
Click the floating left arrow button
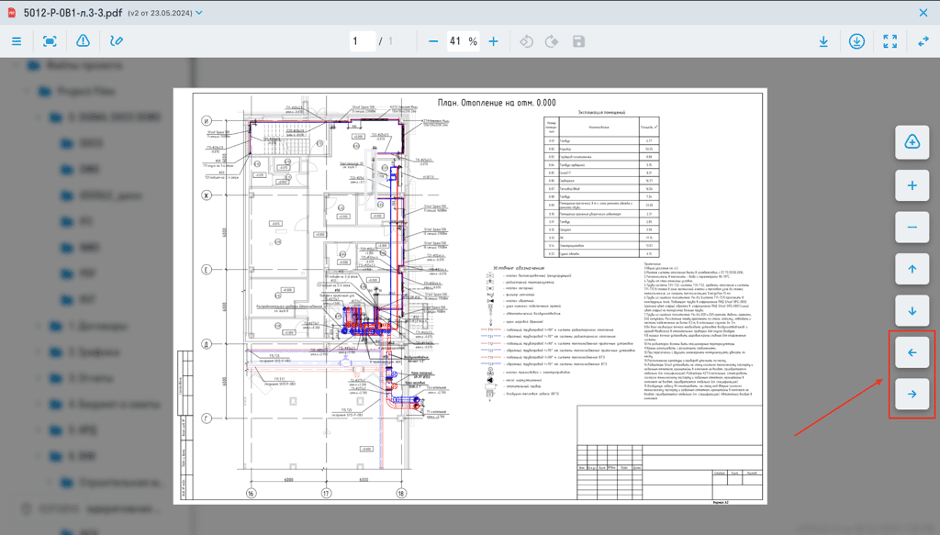point(911,353)
